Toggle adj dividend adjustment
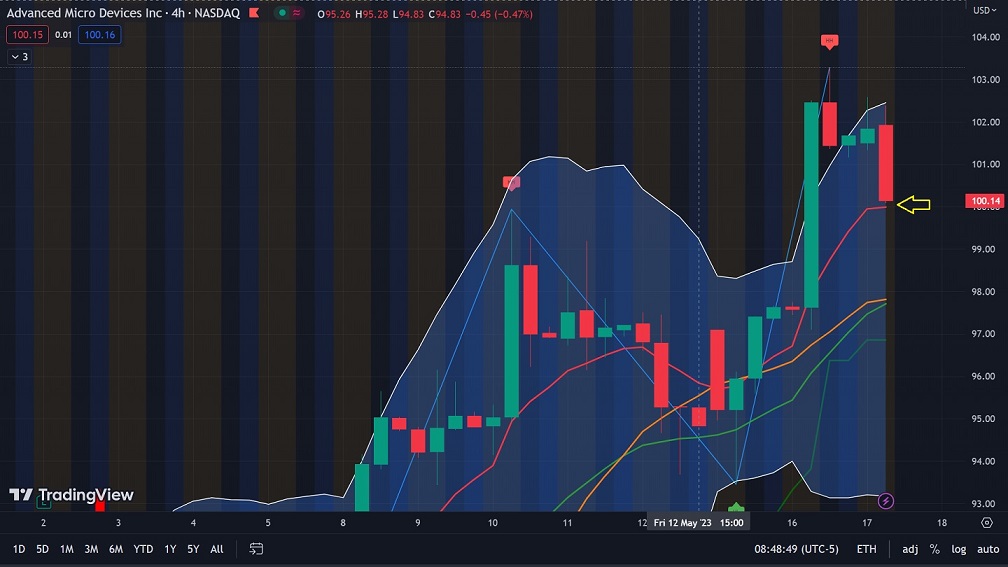Screen dimensions: 1008x567 tap(910, 549)
